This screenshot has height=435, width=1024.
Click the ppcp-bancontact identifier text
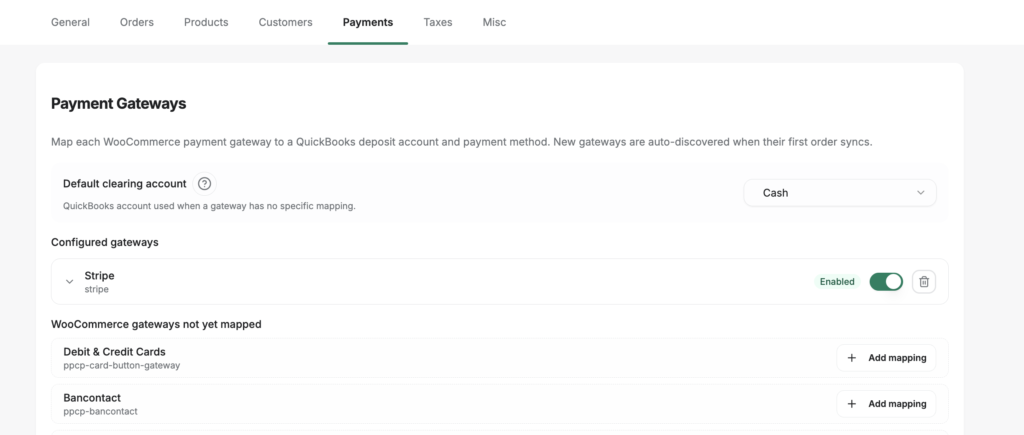pos(101,411)
